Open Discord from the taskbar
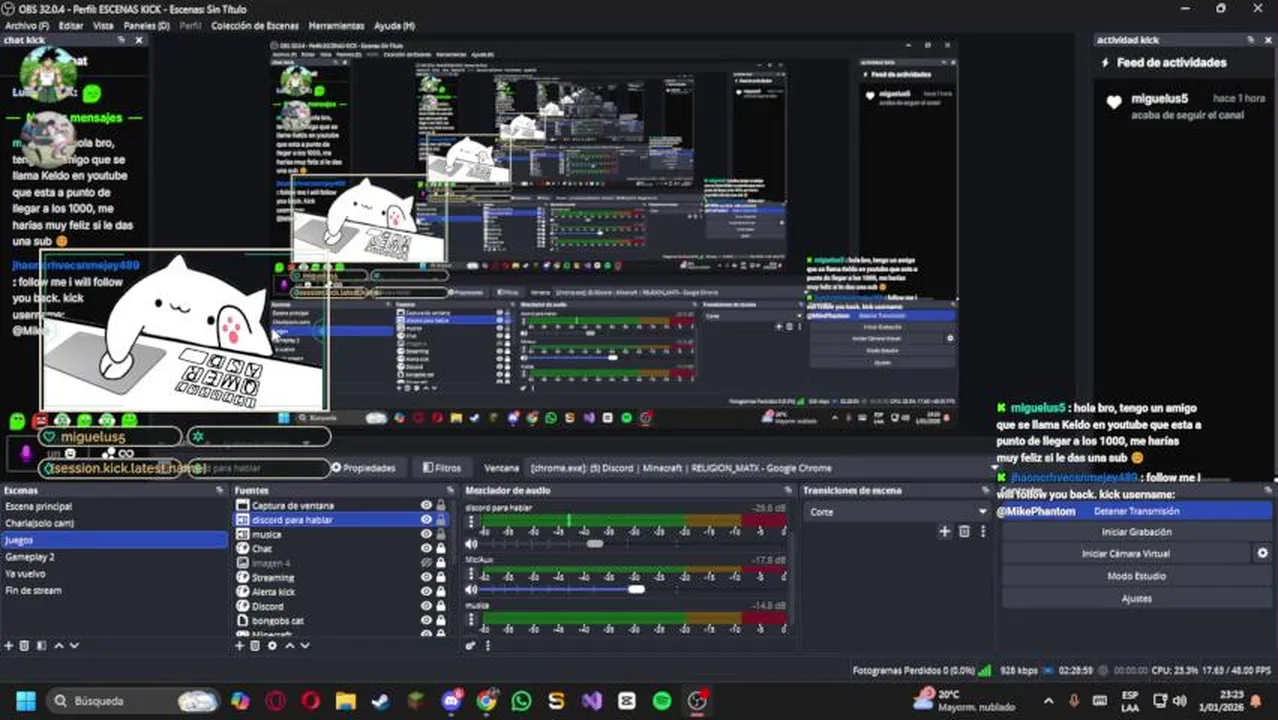The image size is (1278, 720). pos(451,701)
